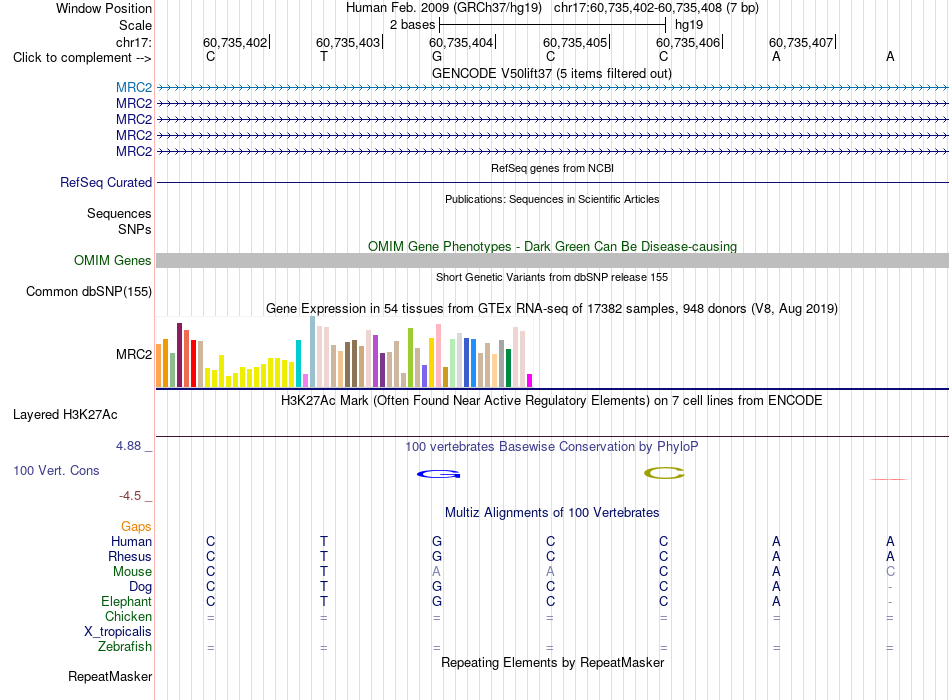Screen dimensions: 950x700
Task: Select the Rhesus alignment row label
Action: point(130,556)
